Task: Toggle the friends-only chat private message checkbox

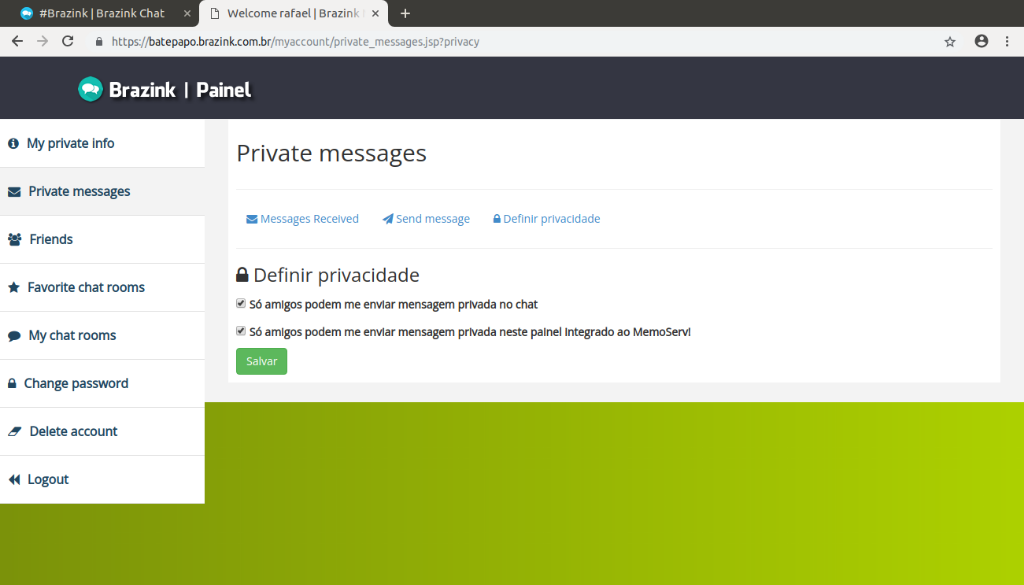Action: click(x=241, y=303)
